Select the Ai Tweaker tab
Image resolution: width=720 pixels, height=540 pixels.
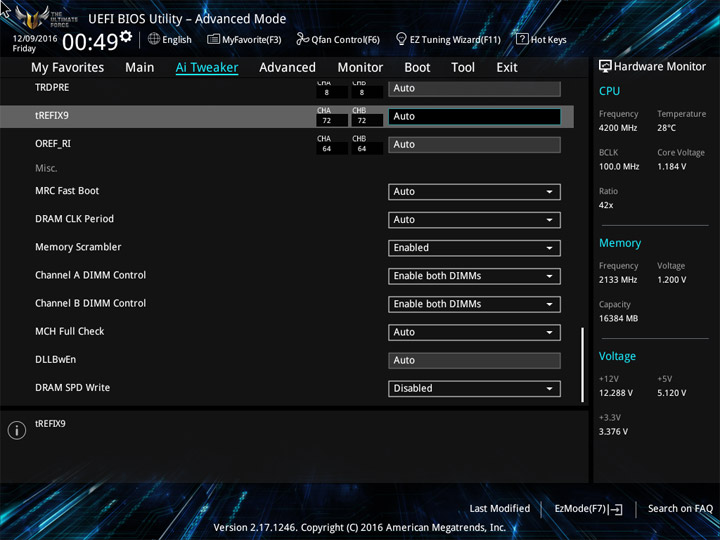coord(207,68)
